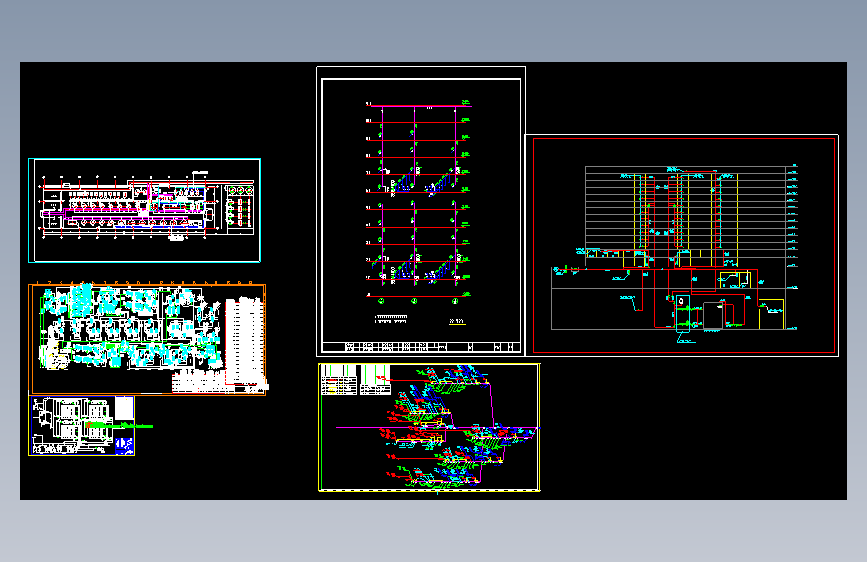Select the small blue-background plan sheet
Screen dimensions: 867x562
(x=82, y=425)
